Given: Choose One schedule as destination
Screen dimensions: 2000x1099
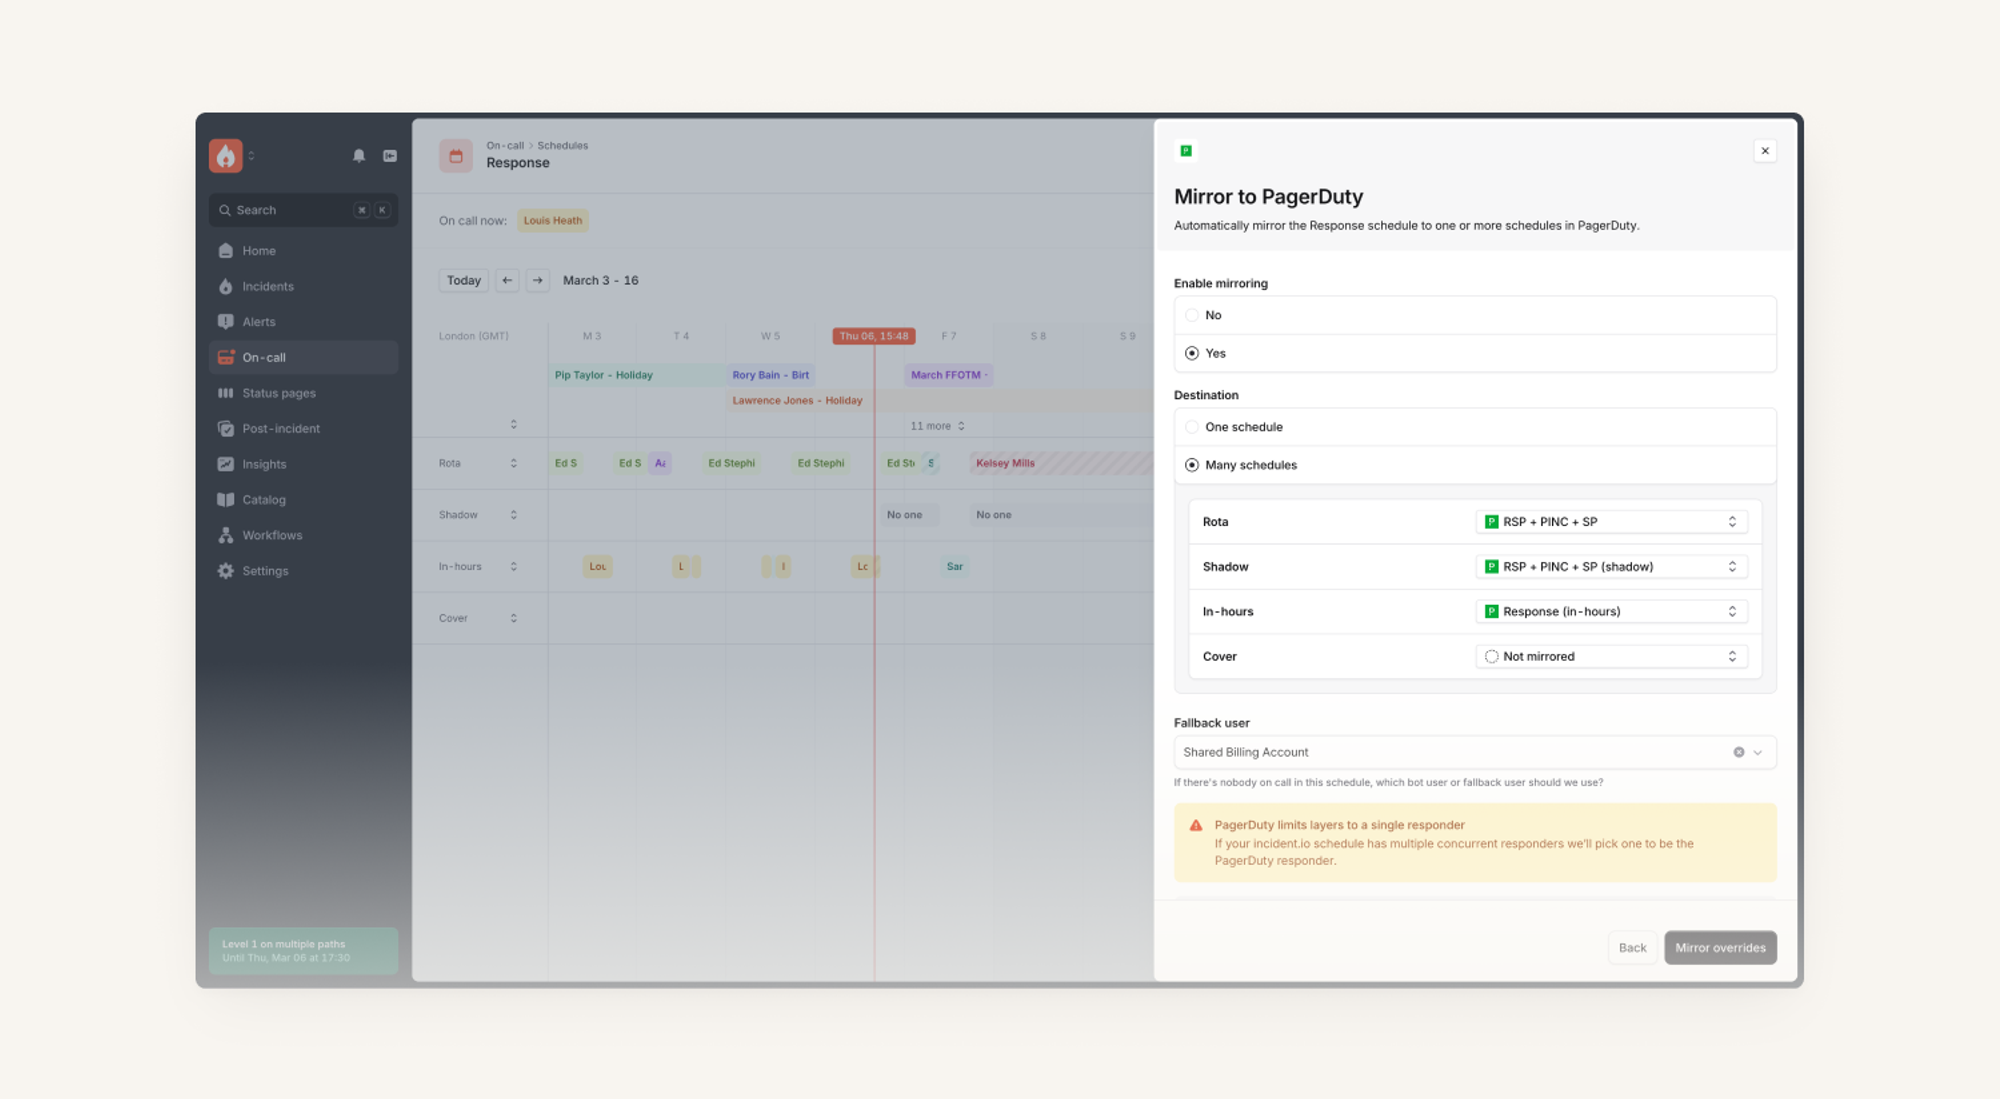Looking at the screenshot, I should click(1192, 428).
